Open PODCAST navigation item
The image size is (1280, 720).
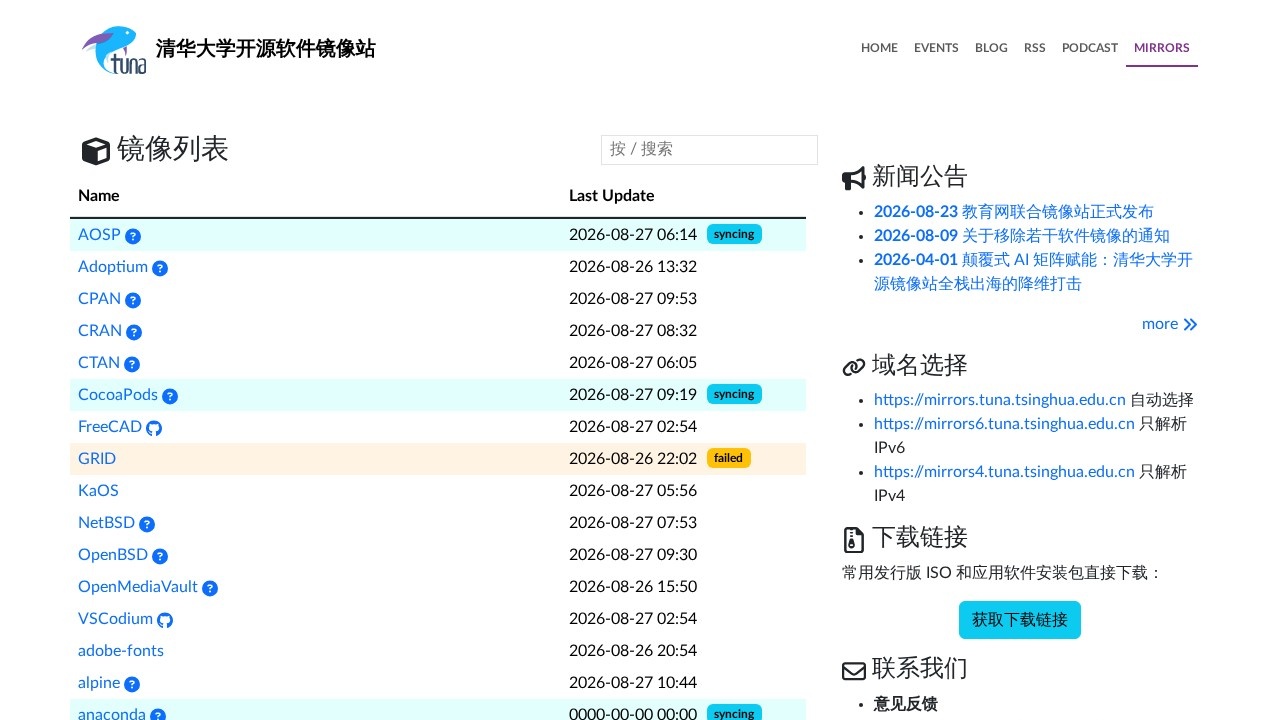click(x=1090, y=48)
